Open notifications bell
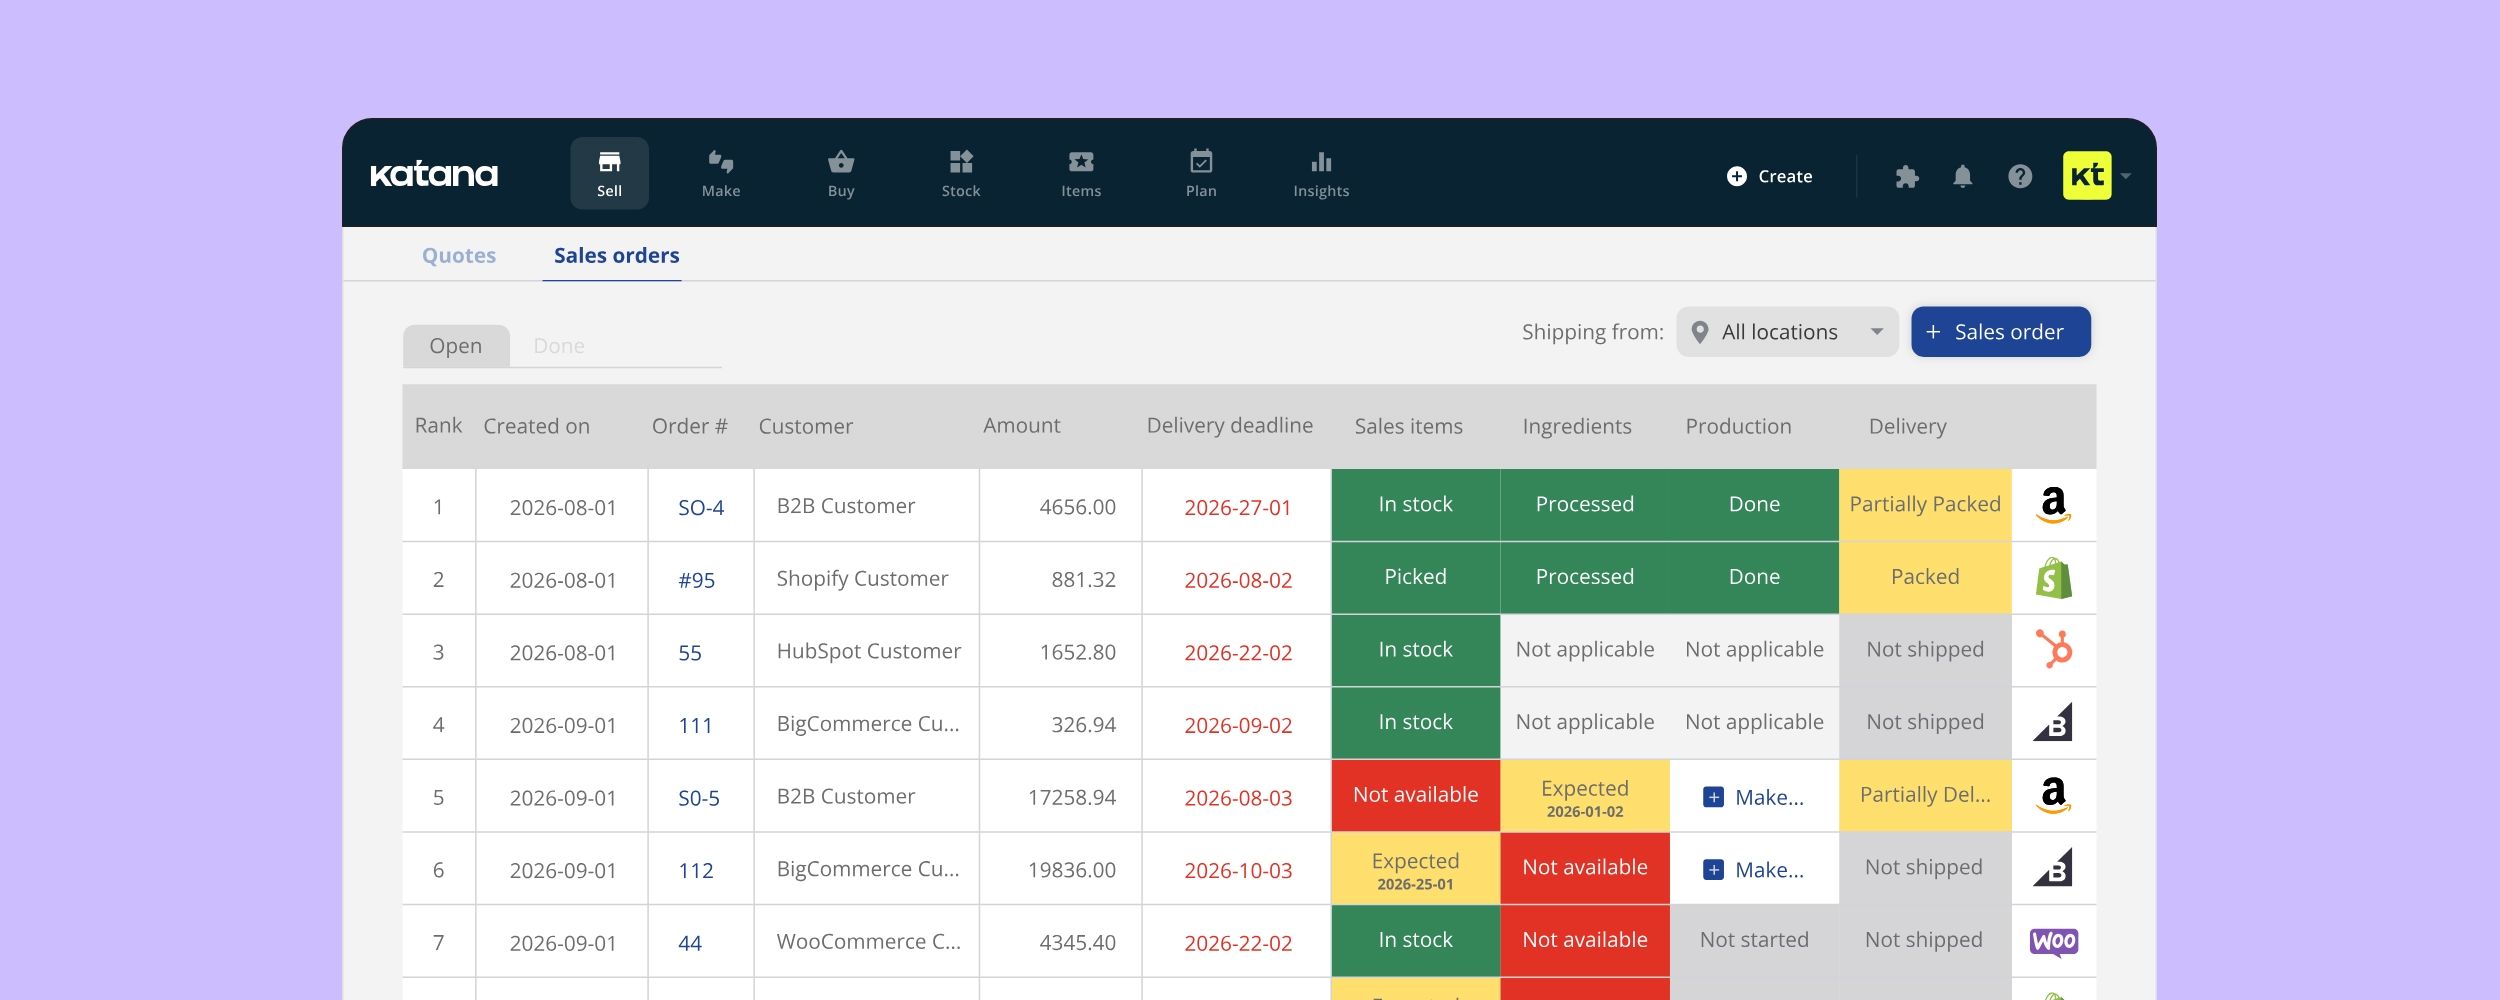This screenshot has height=1000, width=2500. [x=1963, y=176]
